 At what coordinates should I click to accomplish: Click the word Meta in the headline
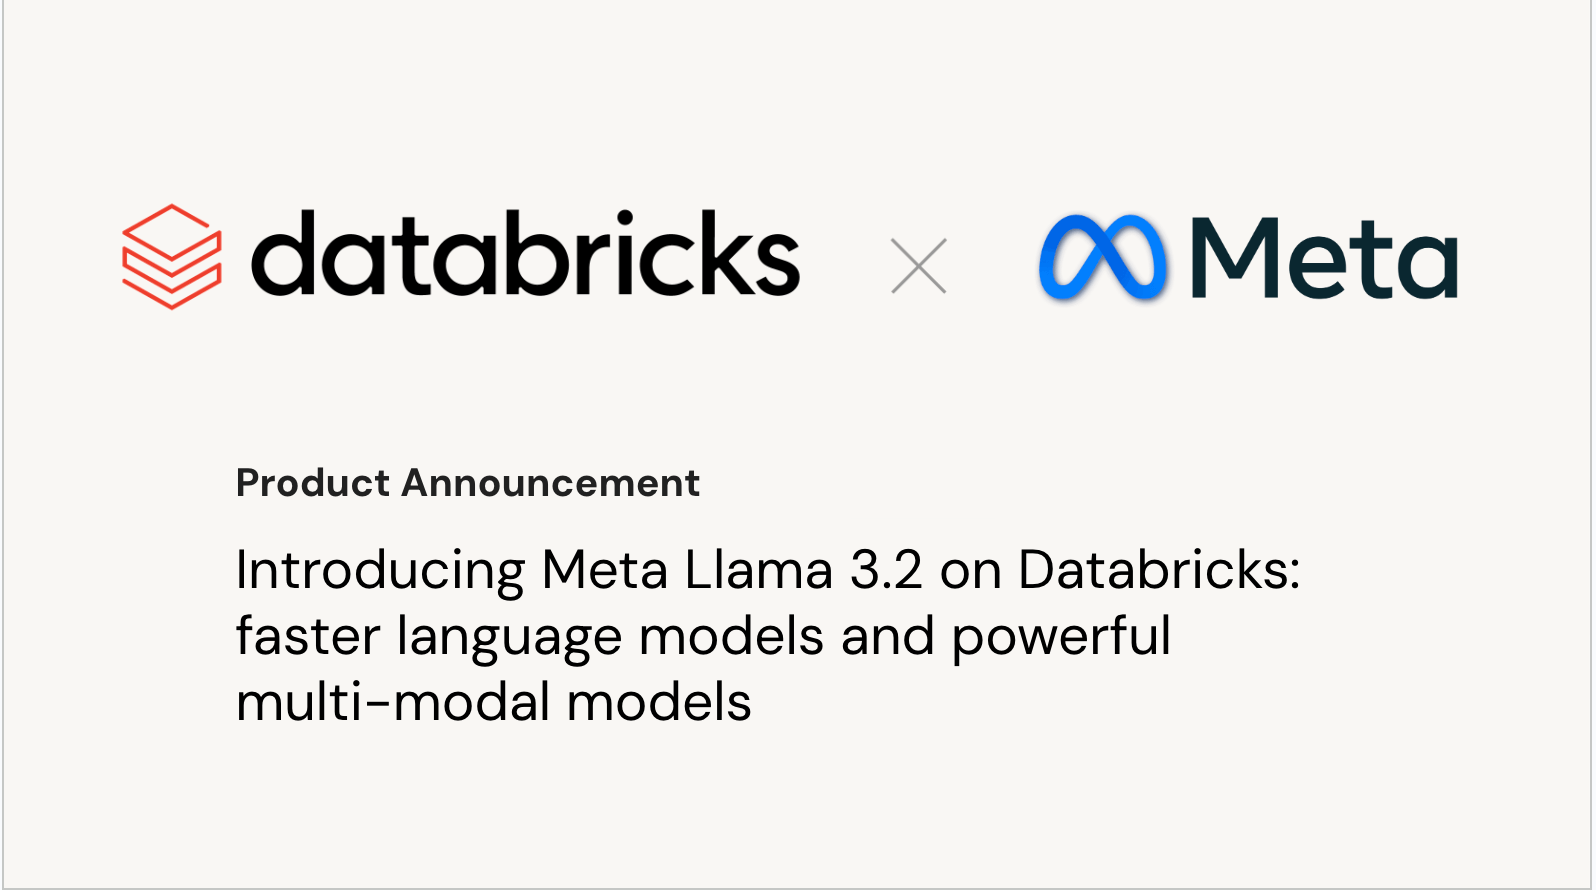(x=604, y=571)
